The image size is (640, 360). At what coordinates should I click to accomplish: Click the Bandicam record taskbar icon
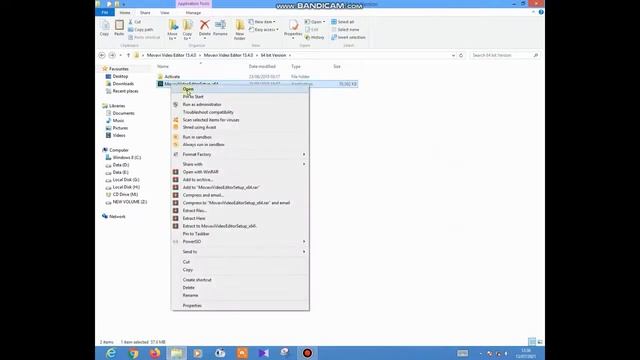click(x=307, y=353)
